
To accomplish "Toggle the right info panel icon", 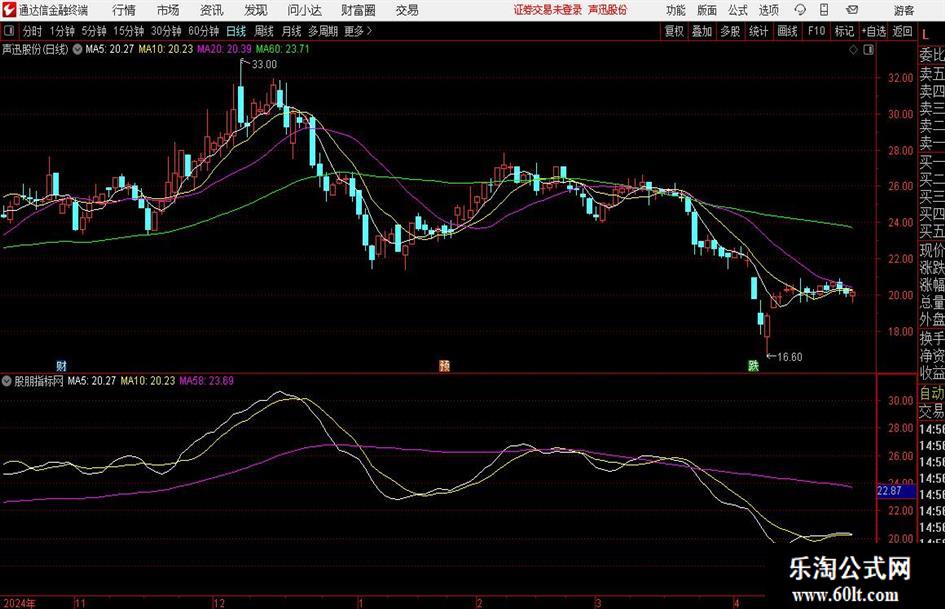I will pyautogui.click(x=868, y=50).
